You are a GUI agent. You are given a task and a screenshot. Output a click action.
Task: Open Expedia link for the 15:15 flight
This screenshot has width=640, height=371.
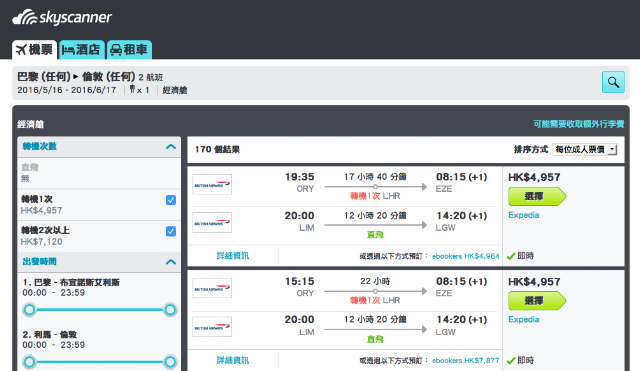[524, 320]
